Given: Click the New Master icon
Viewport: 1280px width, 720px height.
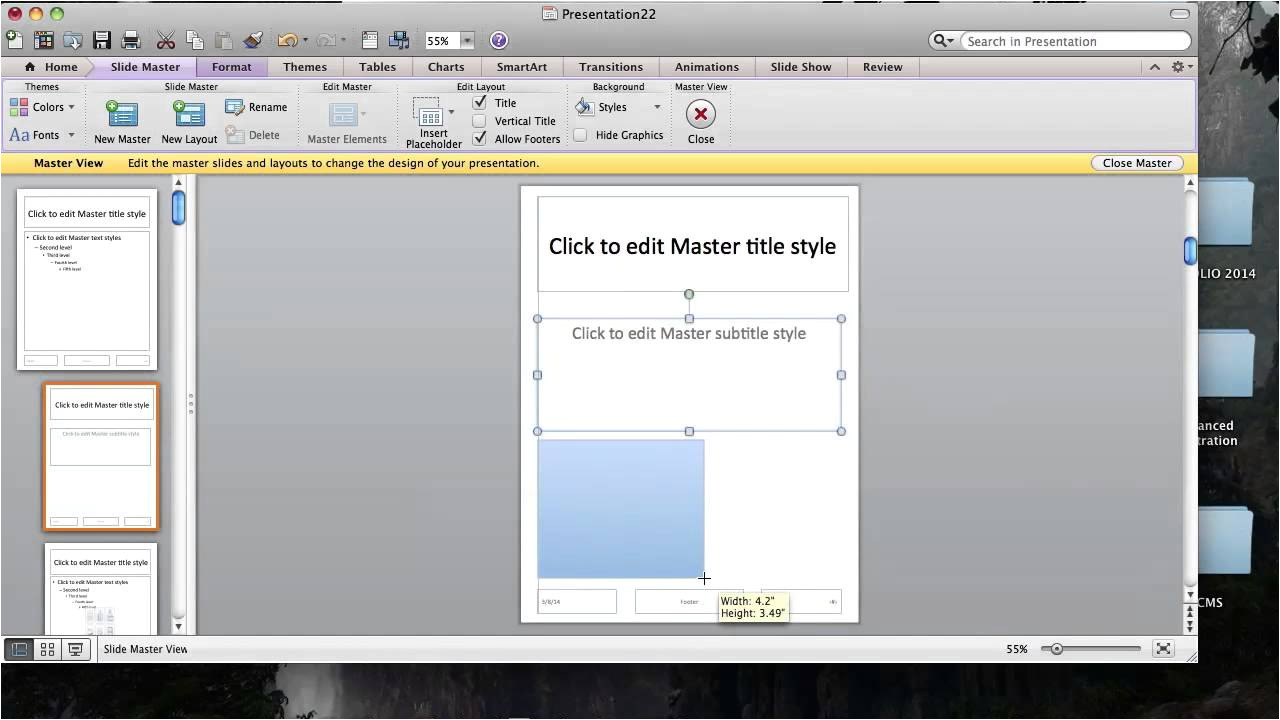Looking at the screenshot, I should (x=122, y=114).
